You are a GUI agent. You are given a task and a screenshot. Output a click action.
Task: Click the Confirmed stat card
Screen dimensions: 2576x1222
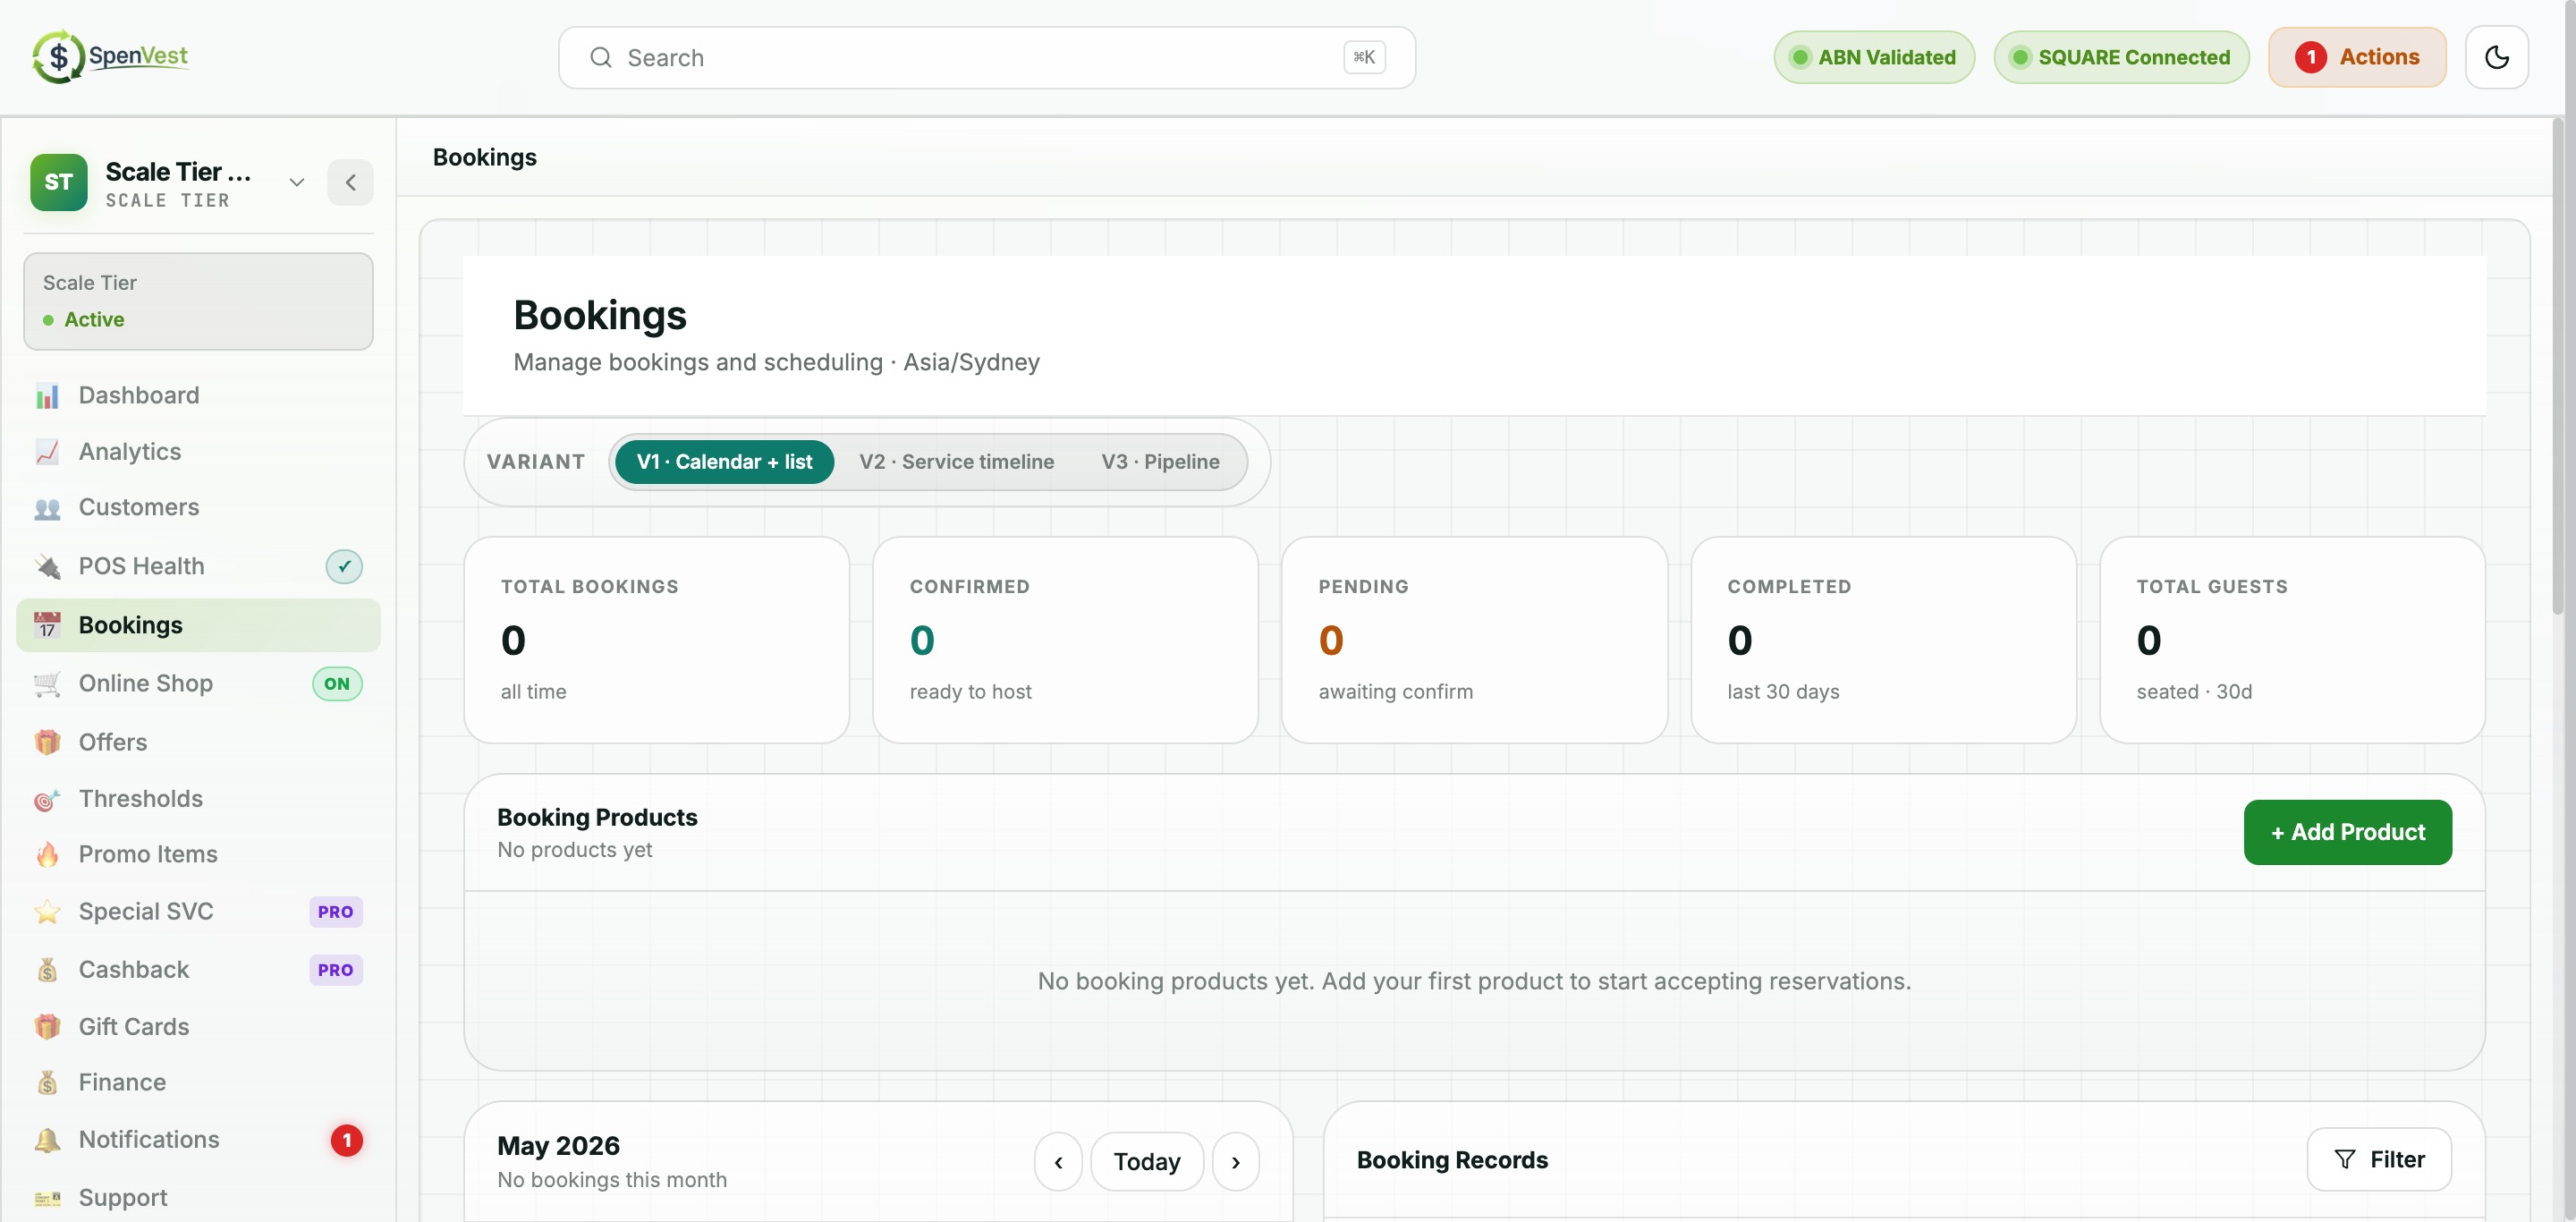point(1065,640)
